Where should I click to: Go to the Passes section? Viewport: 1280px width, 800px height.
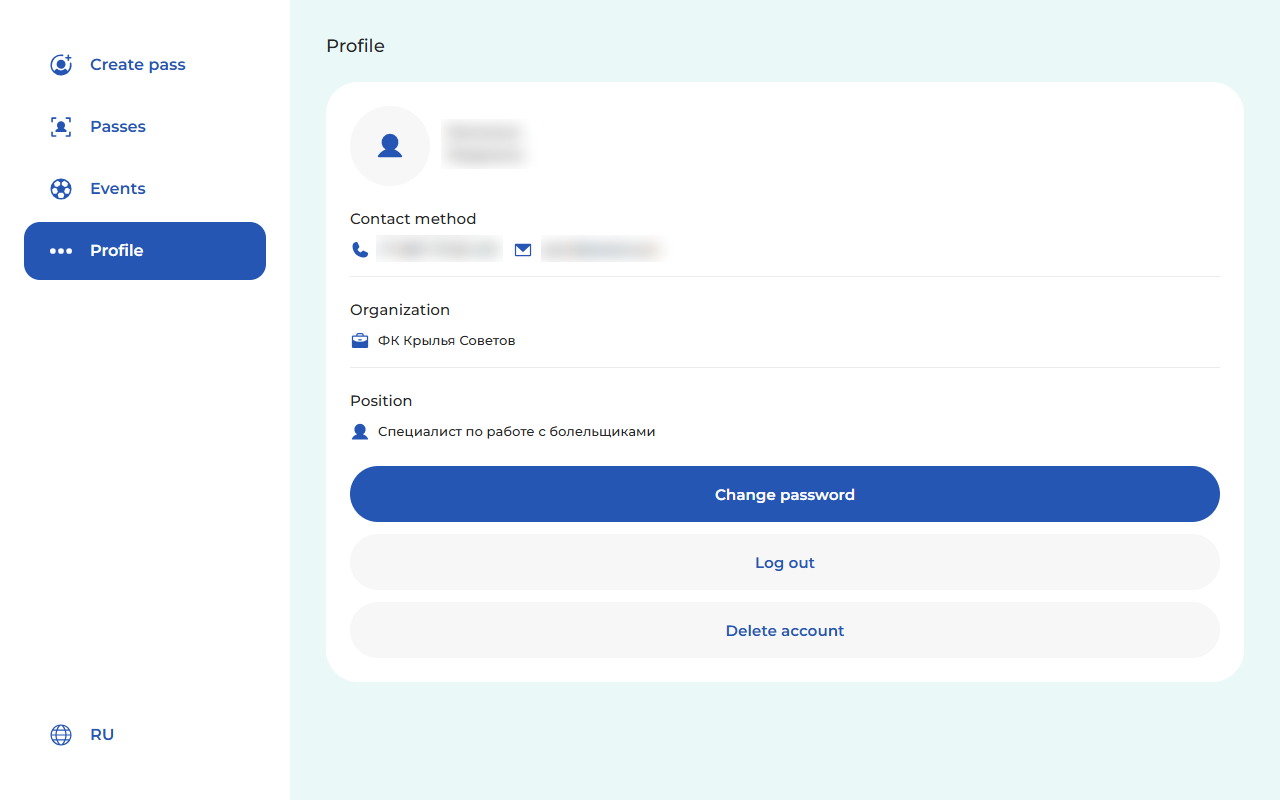click(x=145, y=127)
